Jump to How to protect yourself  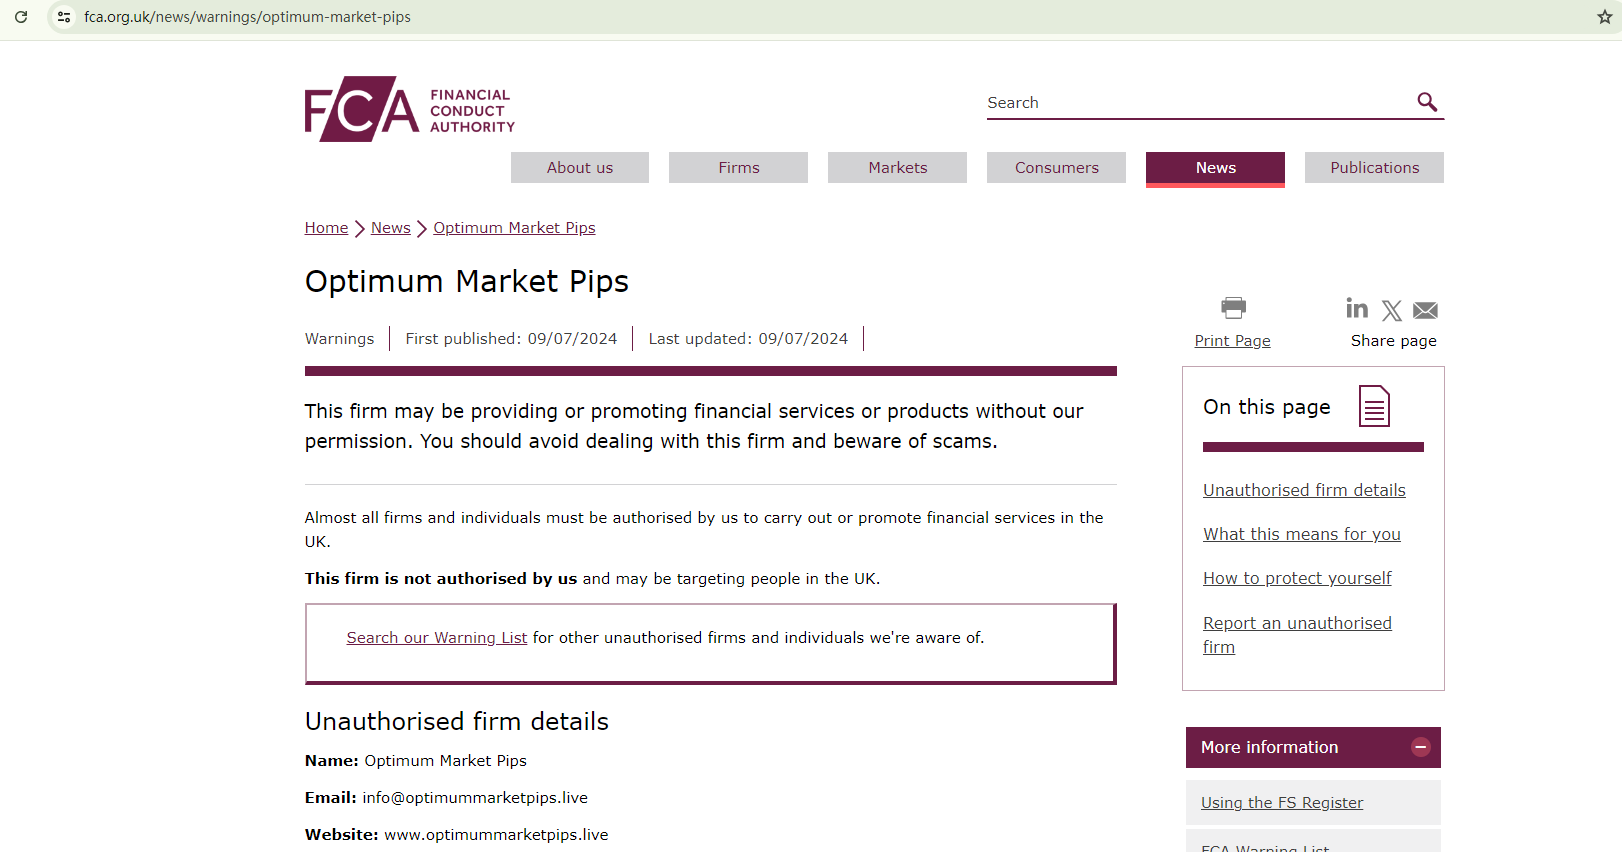[1297, 578]
